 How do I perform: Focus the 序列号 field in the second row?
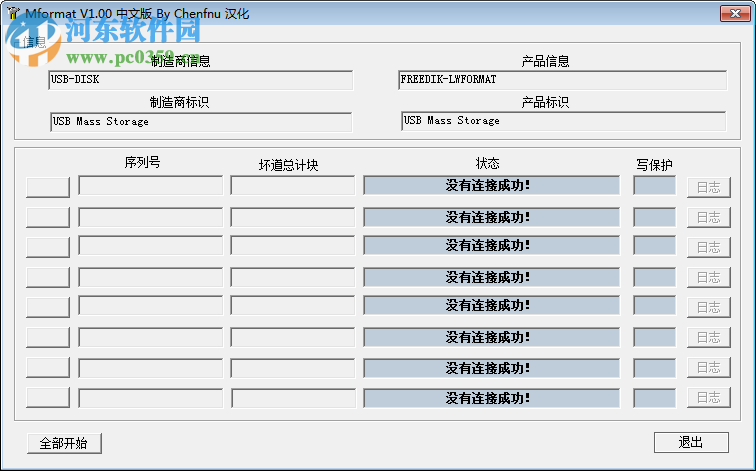click(150, 217)
